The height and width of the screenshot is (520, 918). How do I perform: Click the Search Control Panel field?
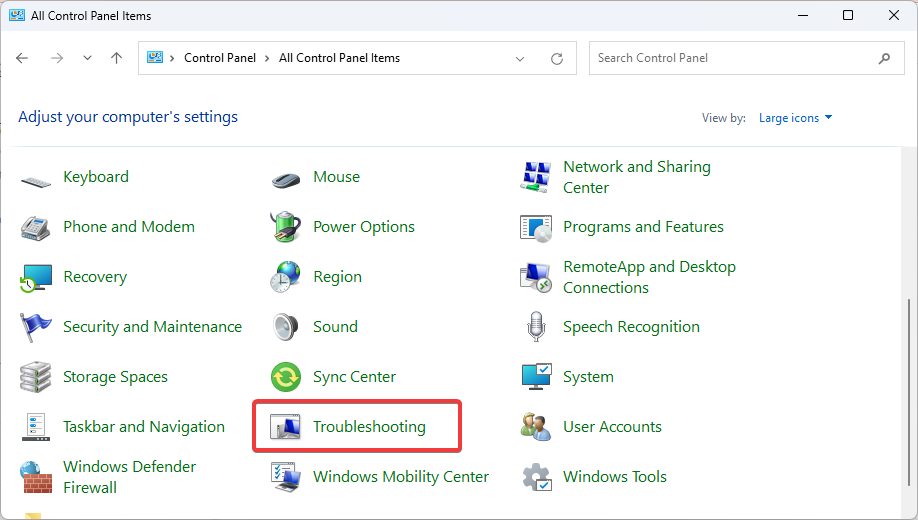pos(746,58)
